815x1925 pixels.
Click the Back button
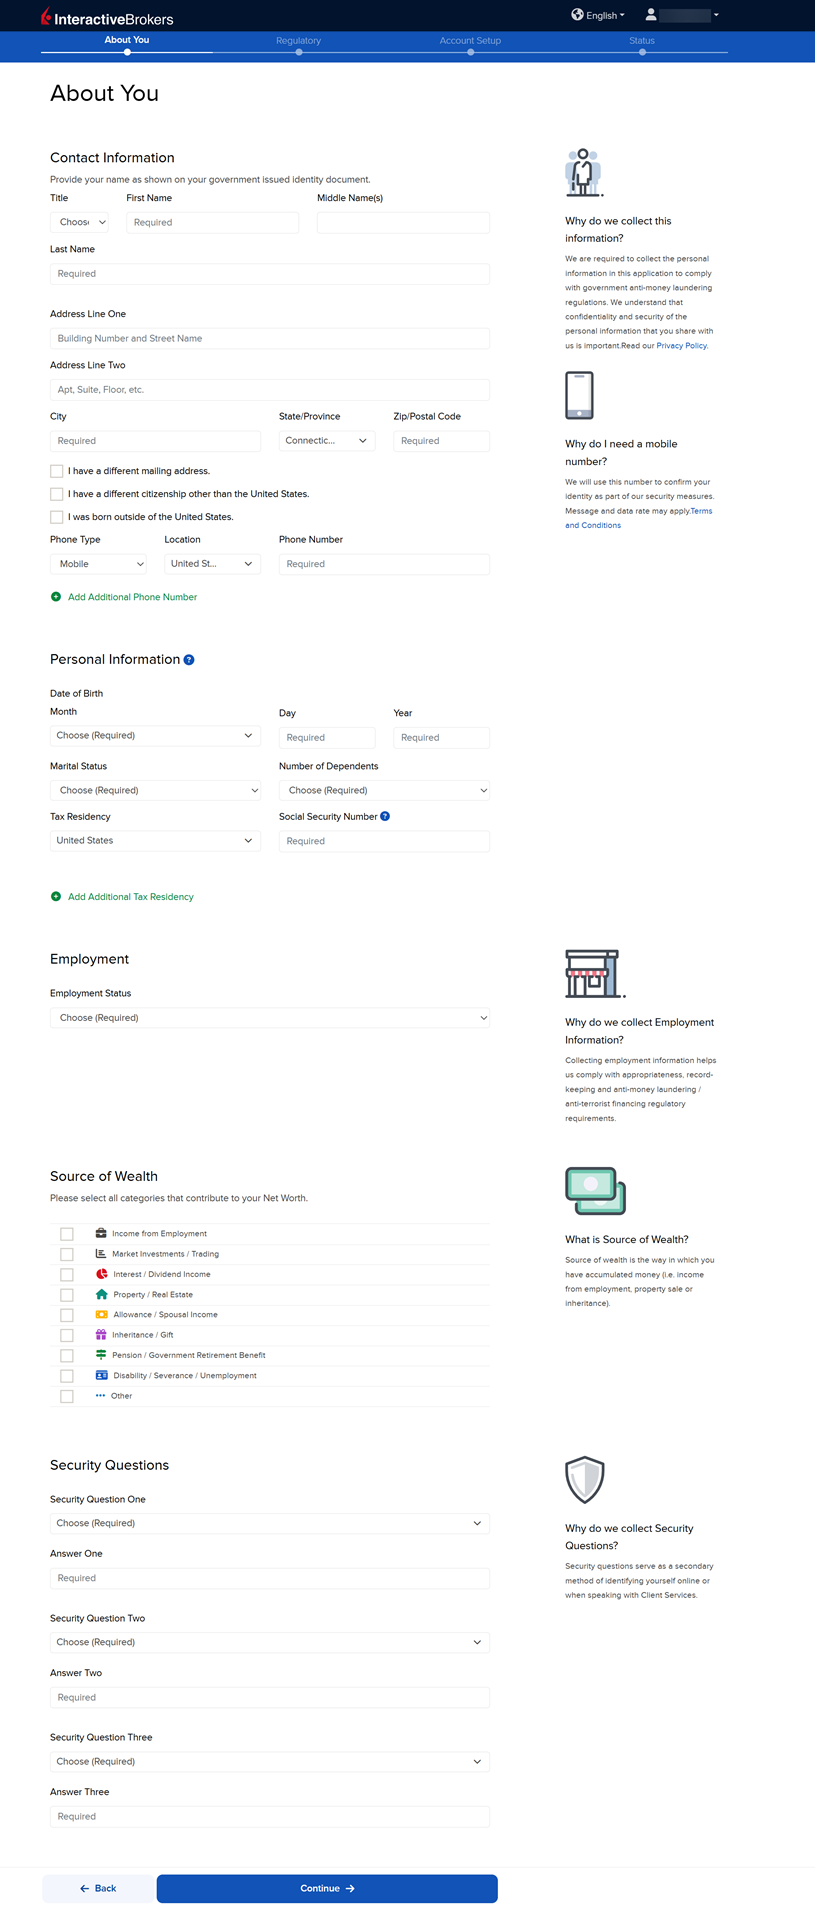(98, 1888)
